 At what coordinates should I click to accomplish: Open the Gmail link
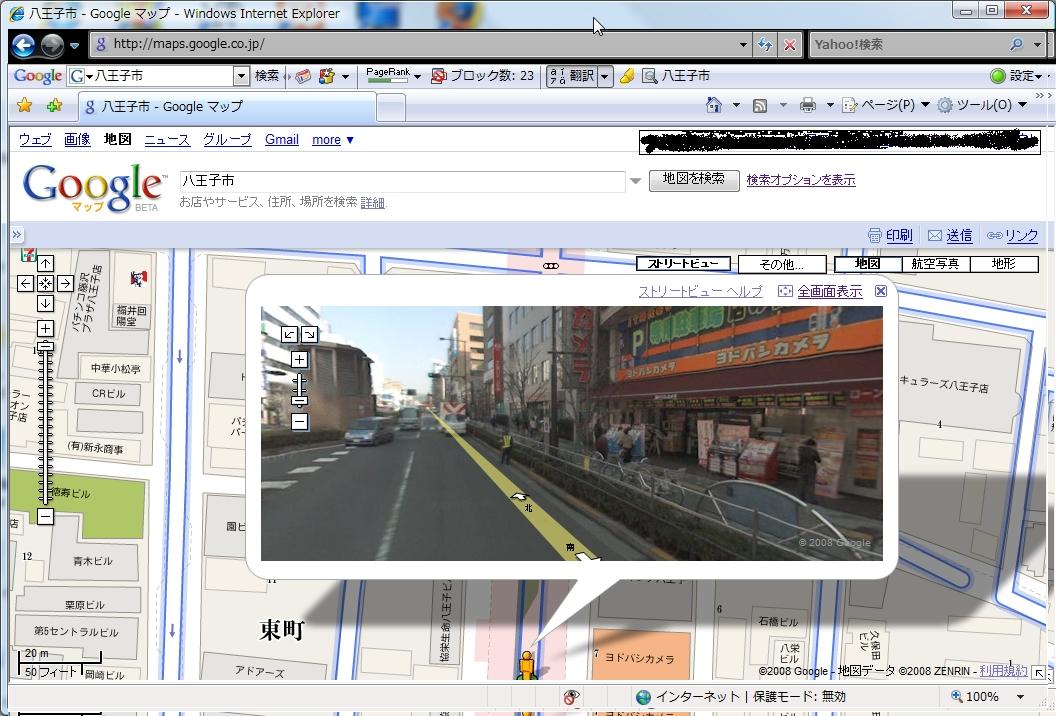click(282, 139)
